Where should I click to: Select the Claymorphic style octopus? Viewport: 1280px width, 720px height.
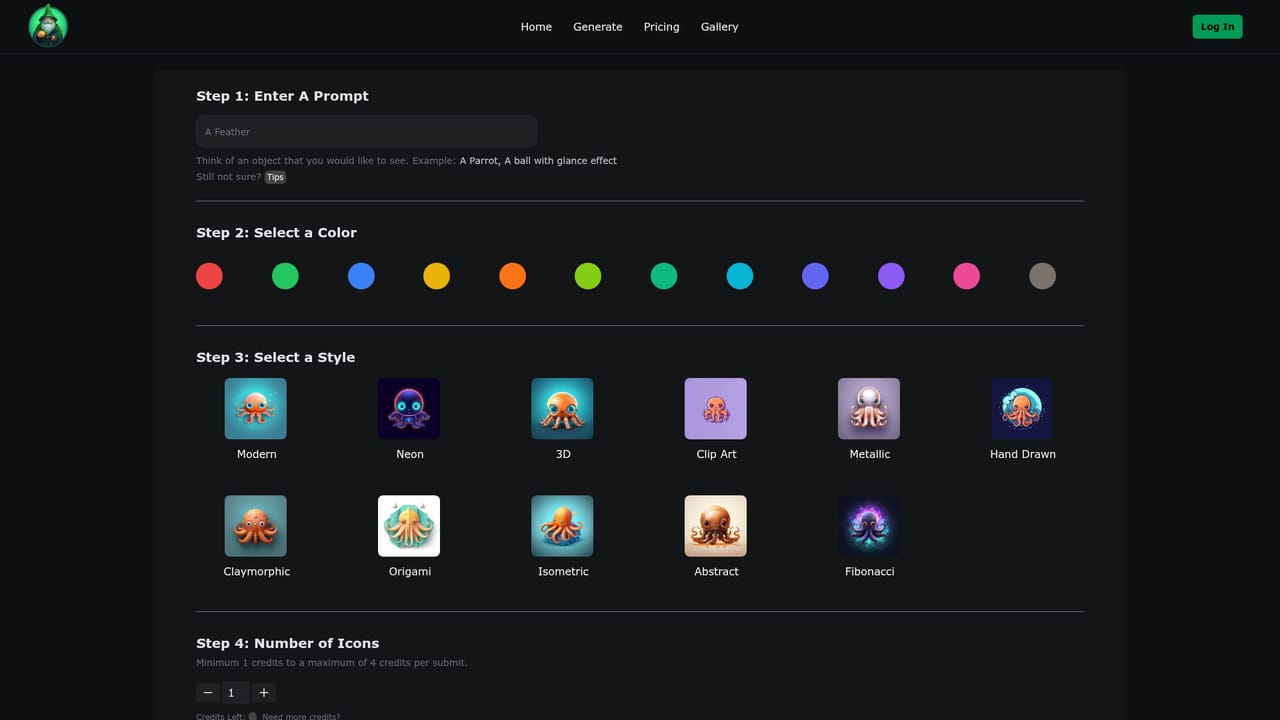(256, 526)
